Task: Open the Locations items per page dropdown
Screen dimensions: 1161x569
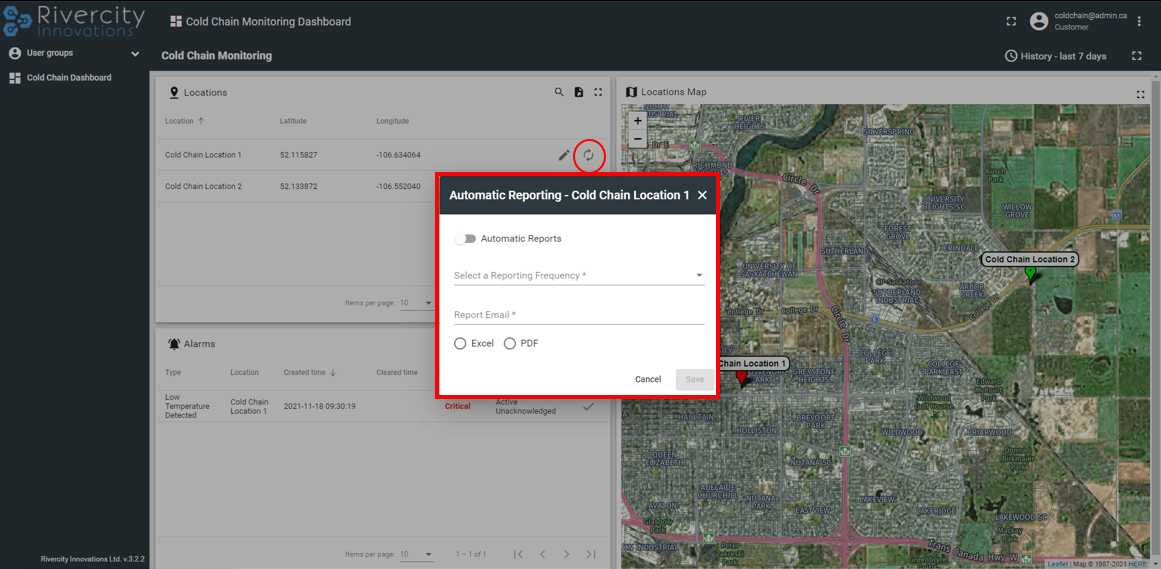Action: tap(417, 303)
